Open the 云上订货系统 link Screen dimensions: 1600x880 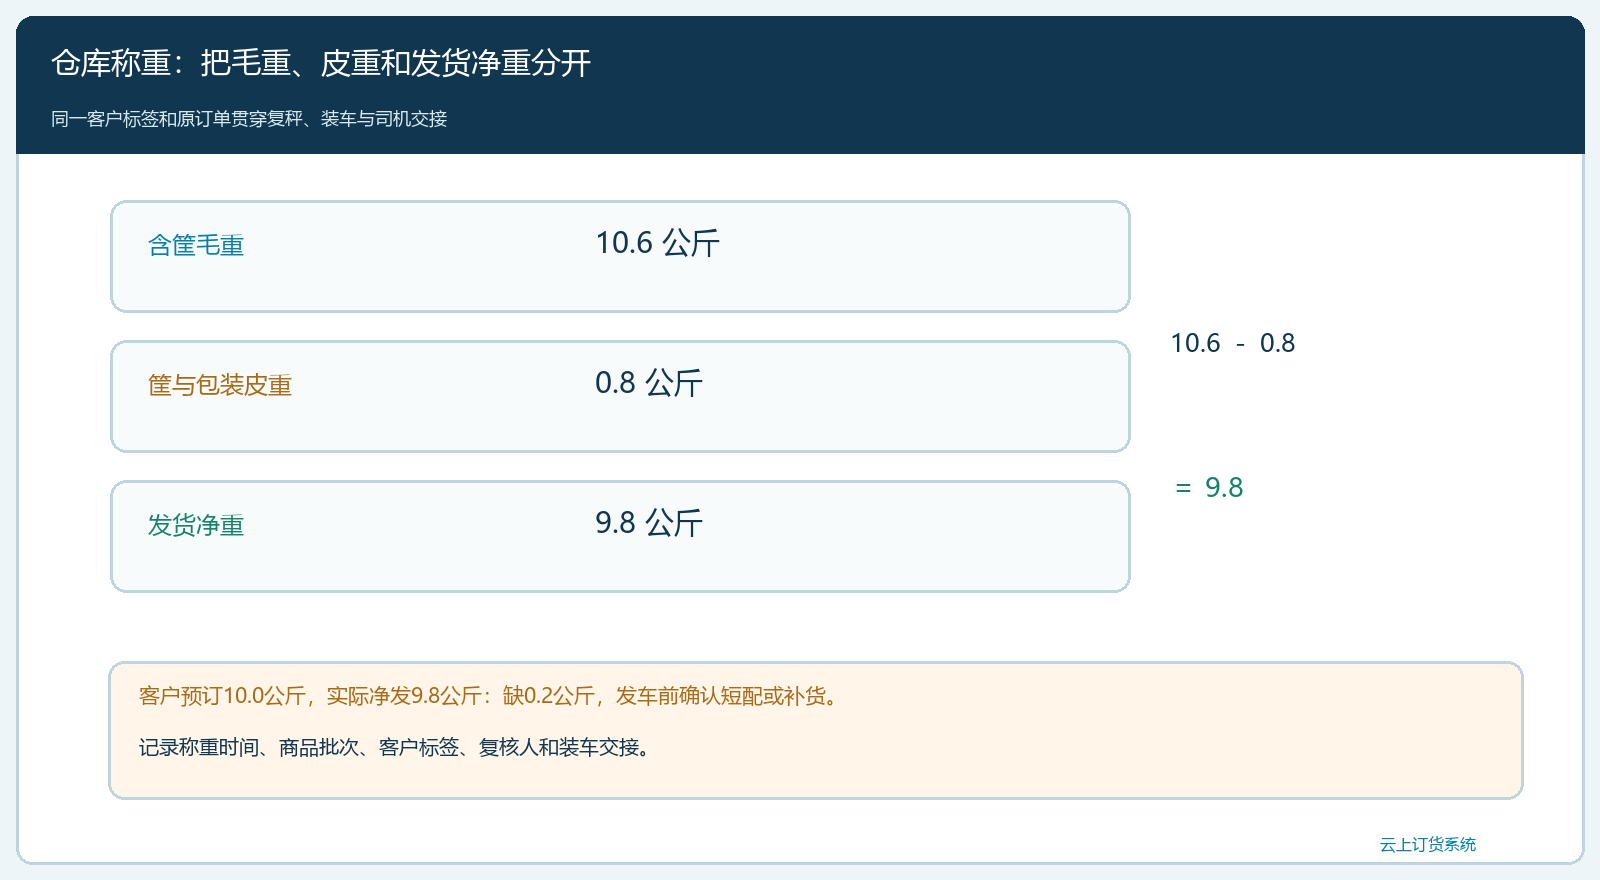(x=1428, y=845)
